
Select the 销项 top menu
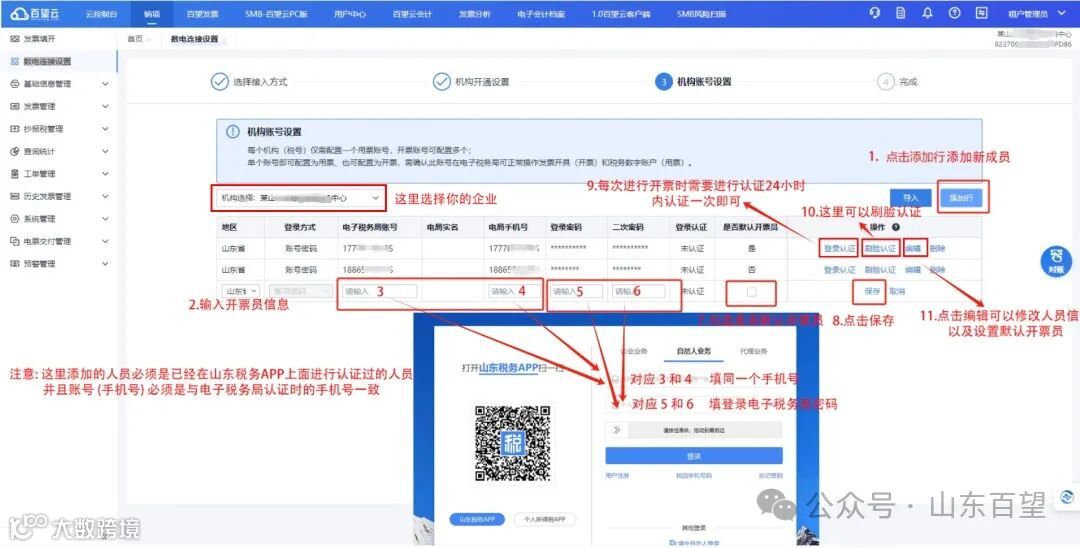click(152, 14)
